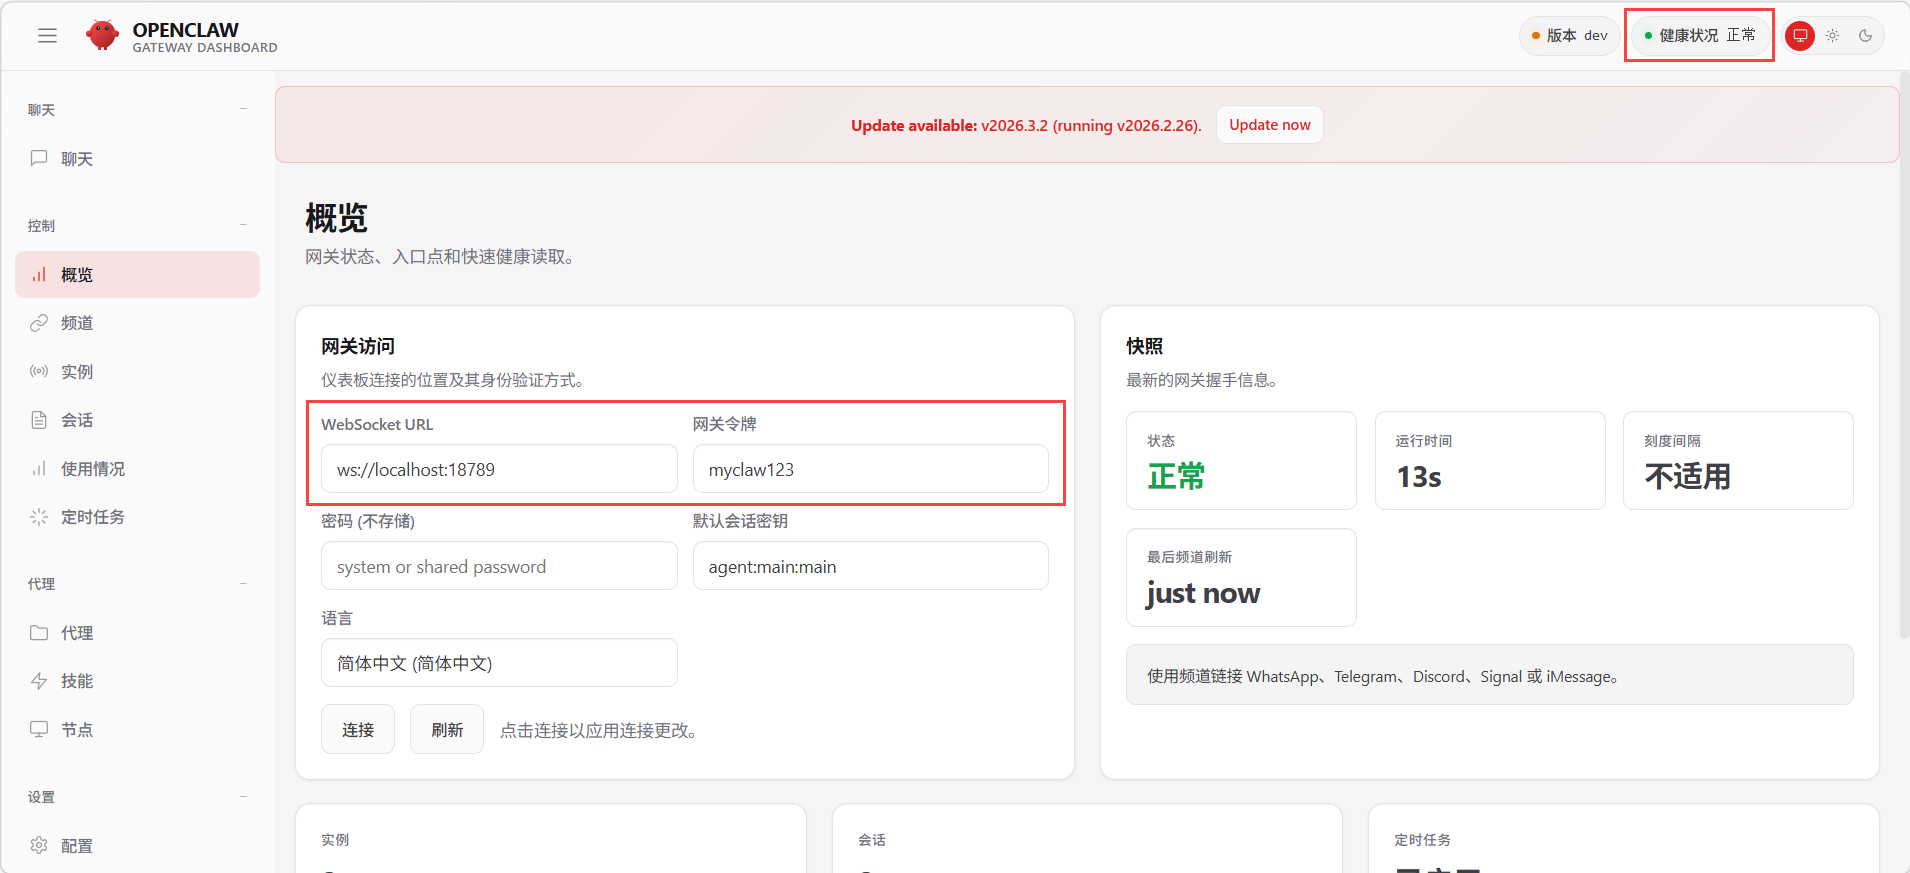Click the page vertical scrollbar
The image size is (1910, 873).
point(1904,355)
